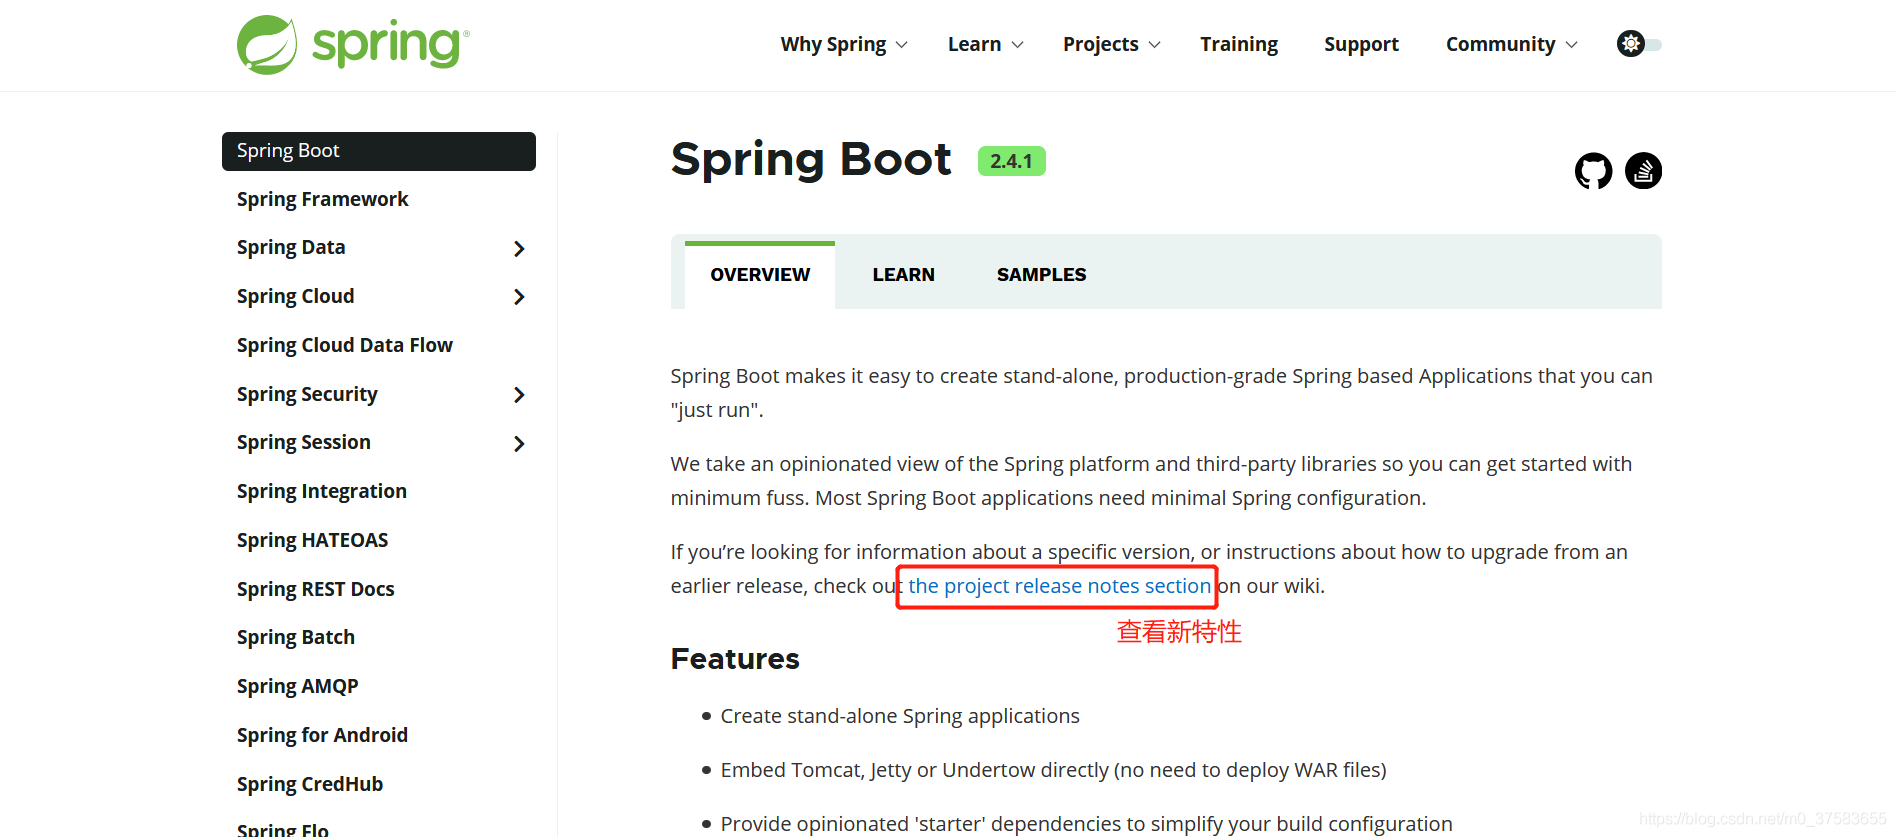Click the 'Embed Tomcat, Jetty or Undertow' bullet
The height and width of the screenshot is (837, 1896).
tap(1054, 770)
